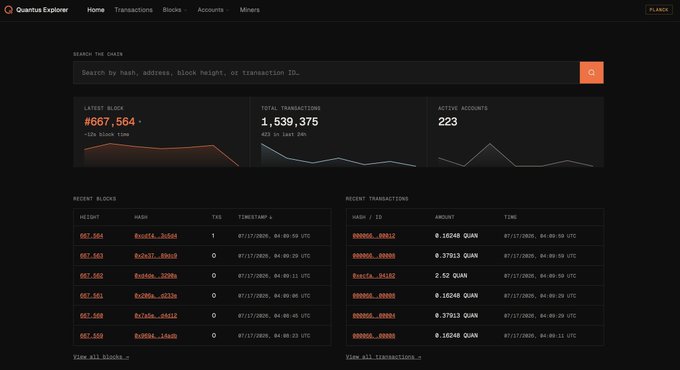Focus the search by hash field
Screen dimensions: 680x370
[x=326, y=72]
